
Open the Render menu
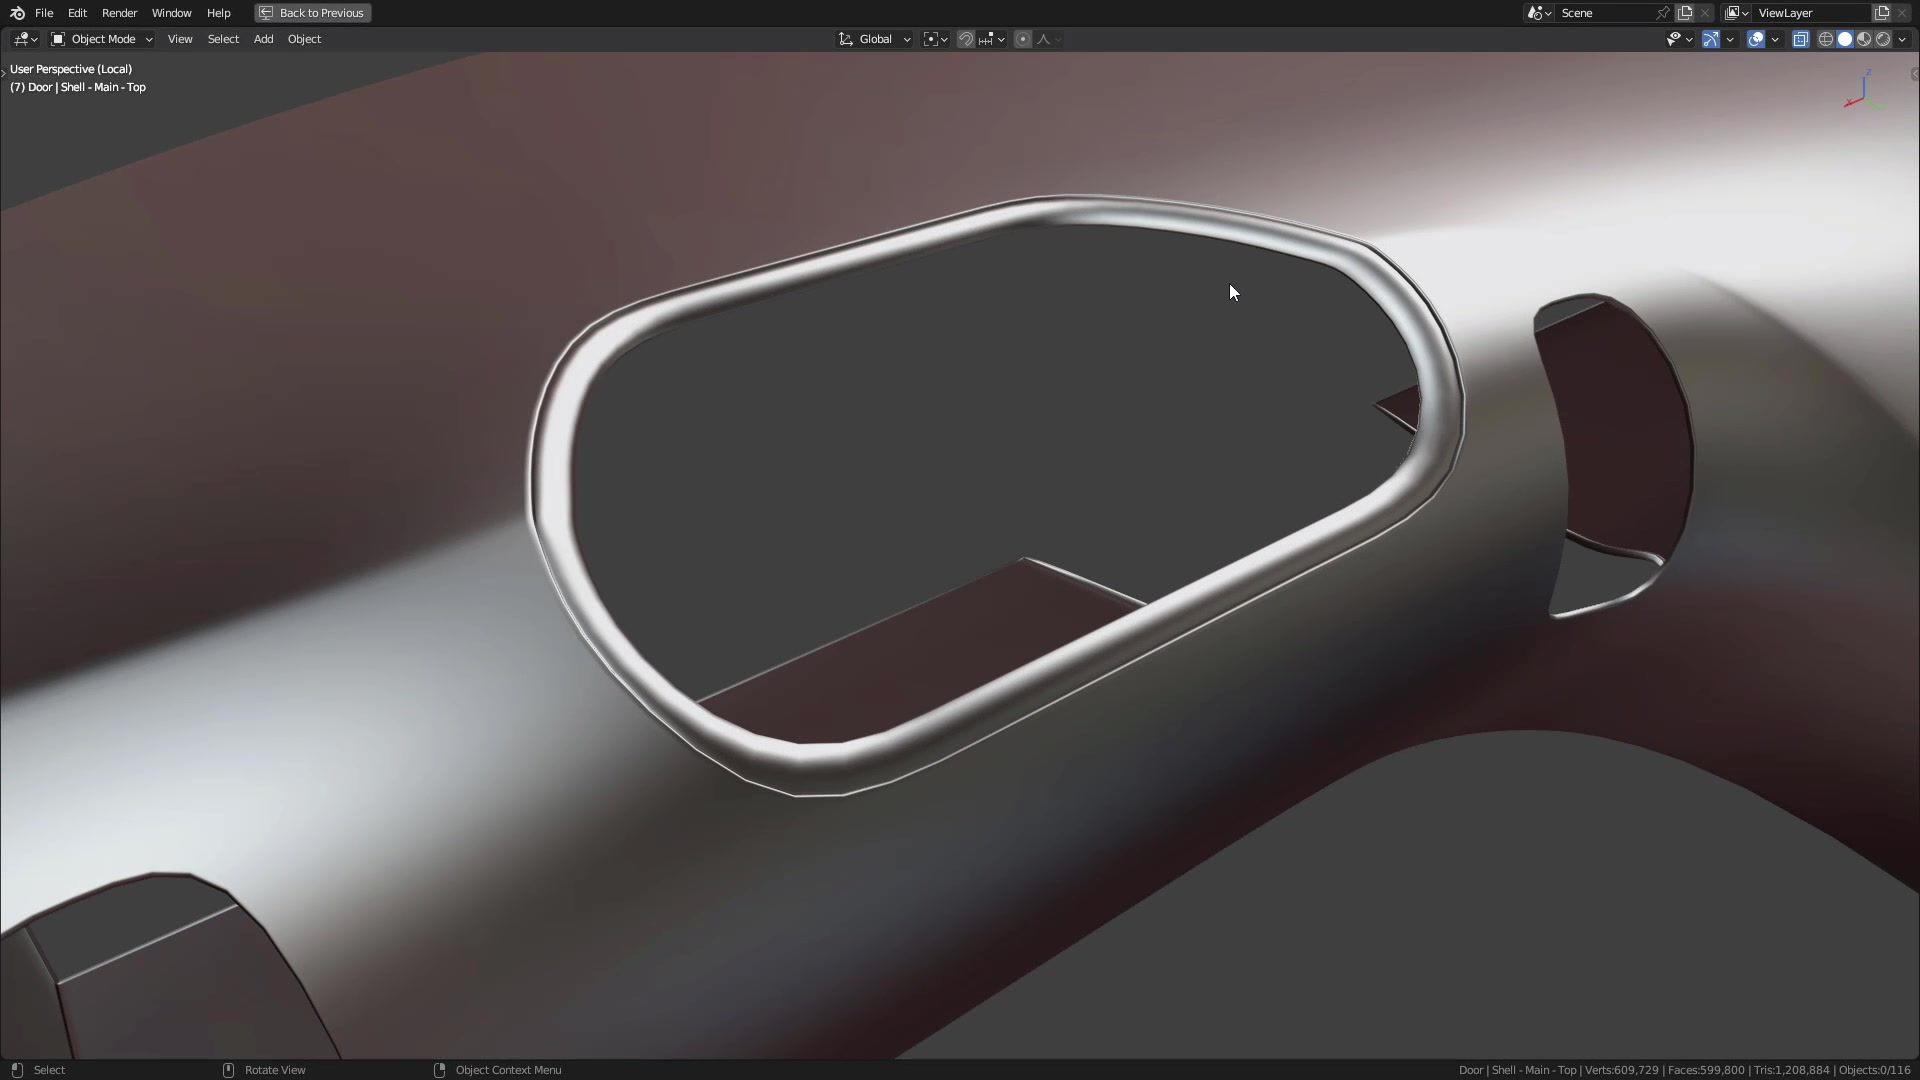coord(119,13)
